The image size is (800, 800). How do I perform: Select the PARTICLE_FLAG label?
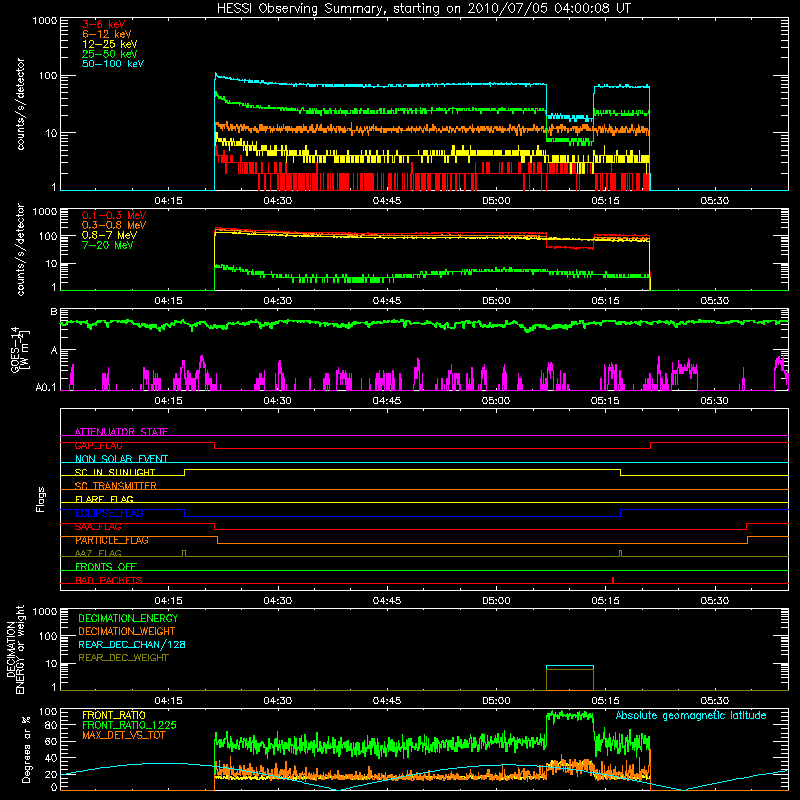point(112,540)
